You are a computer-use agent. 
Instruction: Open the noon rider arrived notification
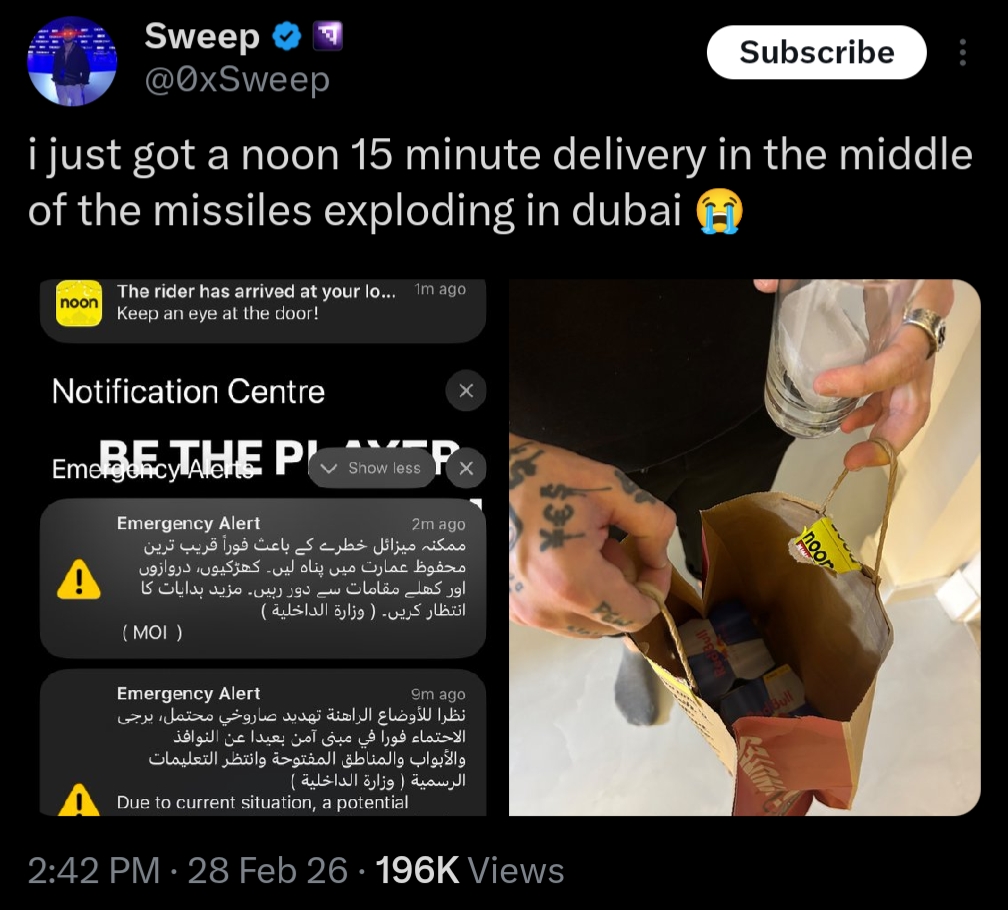point(263,308)
